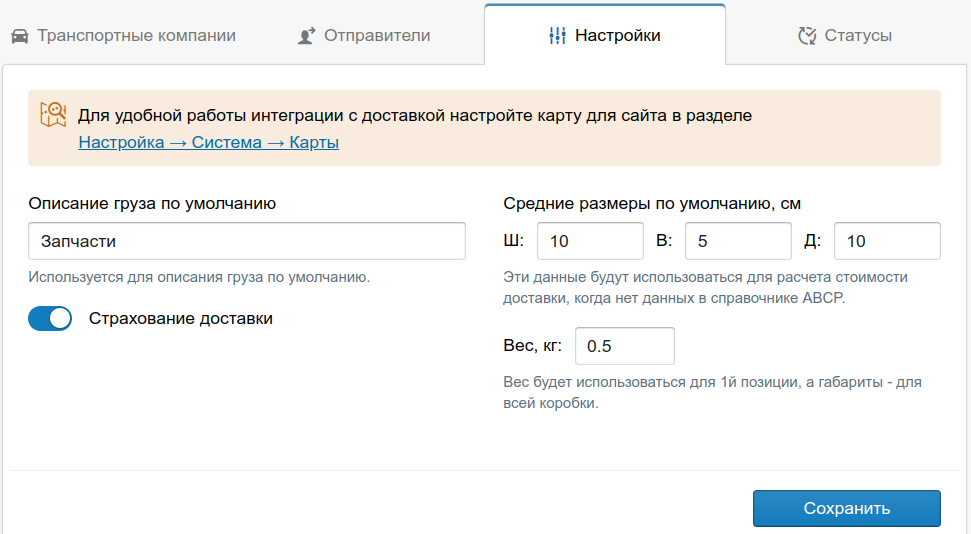
Task: Click the Д: length input field
Action: pyautogui.click(x=887, y=241)
